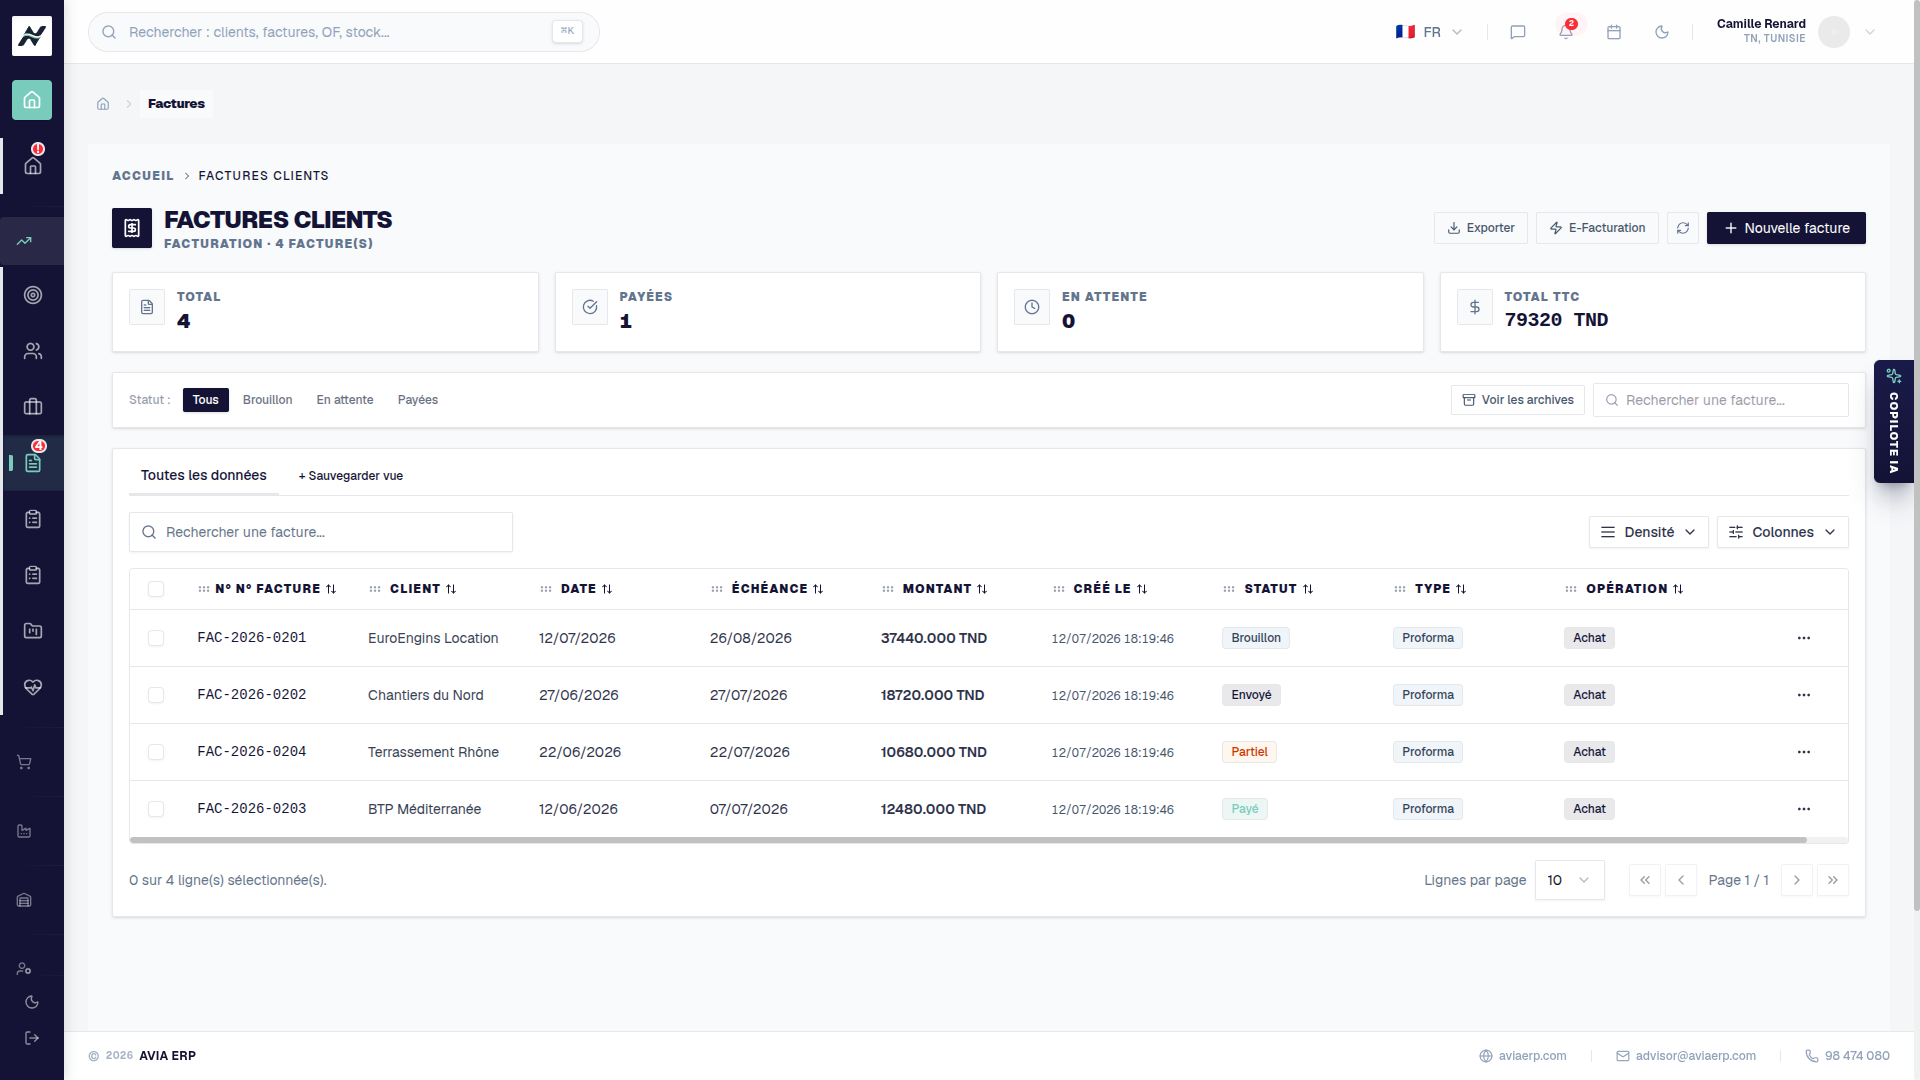Image resolution: width=1920 pixels, height=1080 pixels.
Task: Open the shopping cart sidebar icon
Action: [x=25, y=763]
